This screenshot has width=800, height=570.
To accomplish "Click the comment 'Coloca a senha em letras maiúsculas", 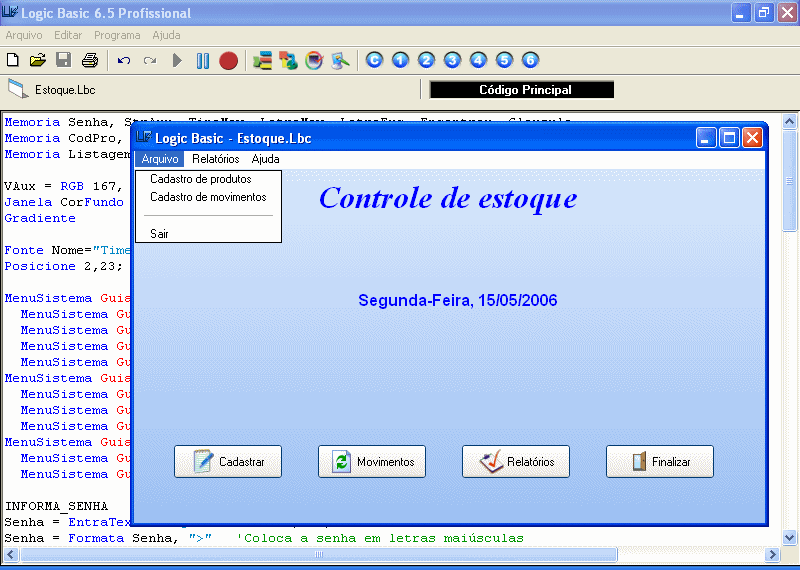I will tap(380, 538).
